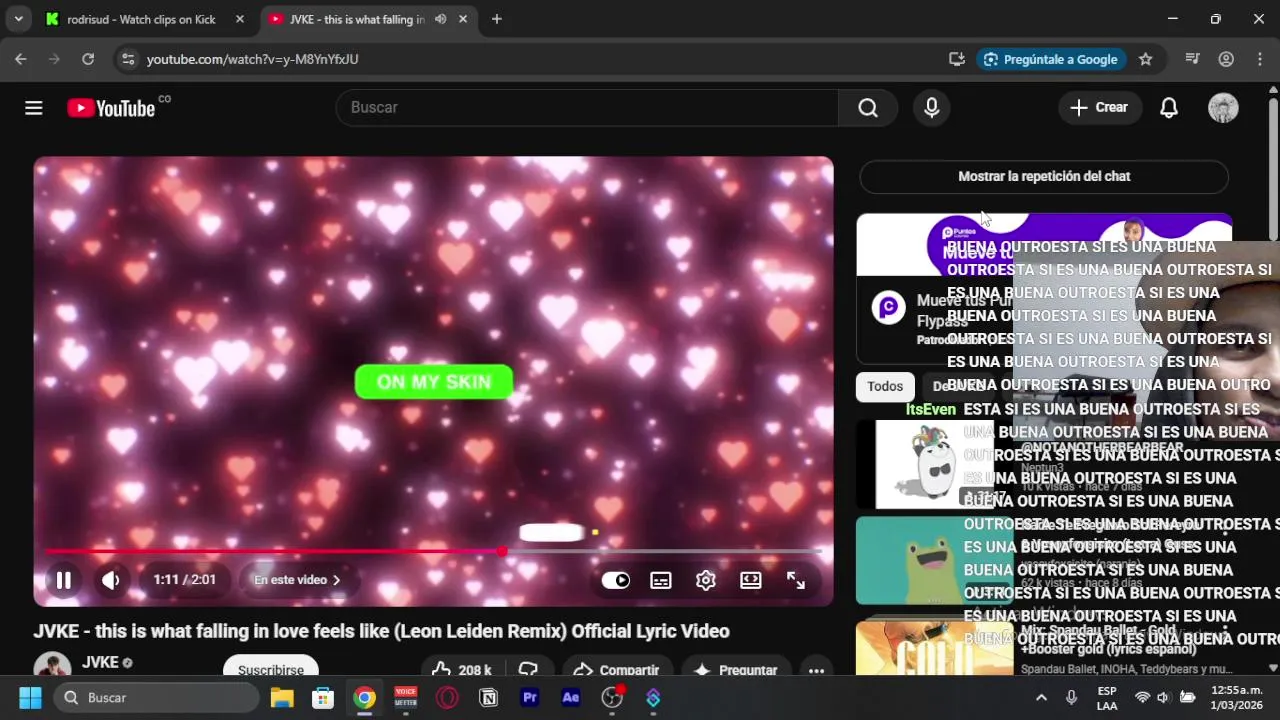Open the tab search dropdown arrow
The image size is (1280, 720).
click(18, 19)
